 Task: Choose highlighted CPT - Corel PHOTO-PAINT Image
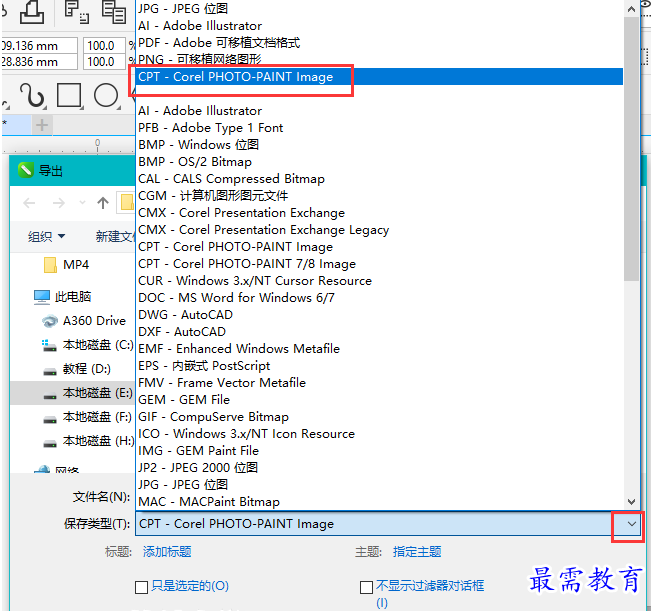379,77
